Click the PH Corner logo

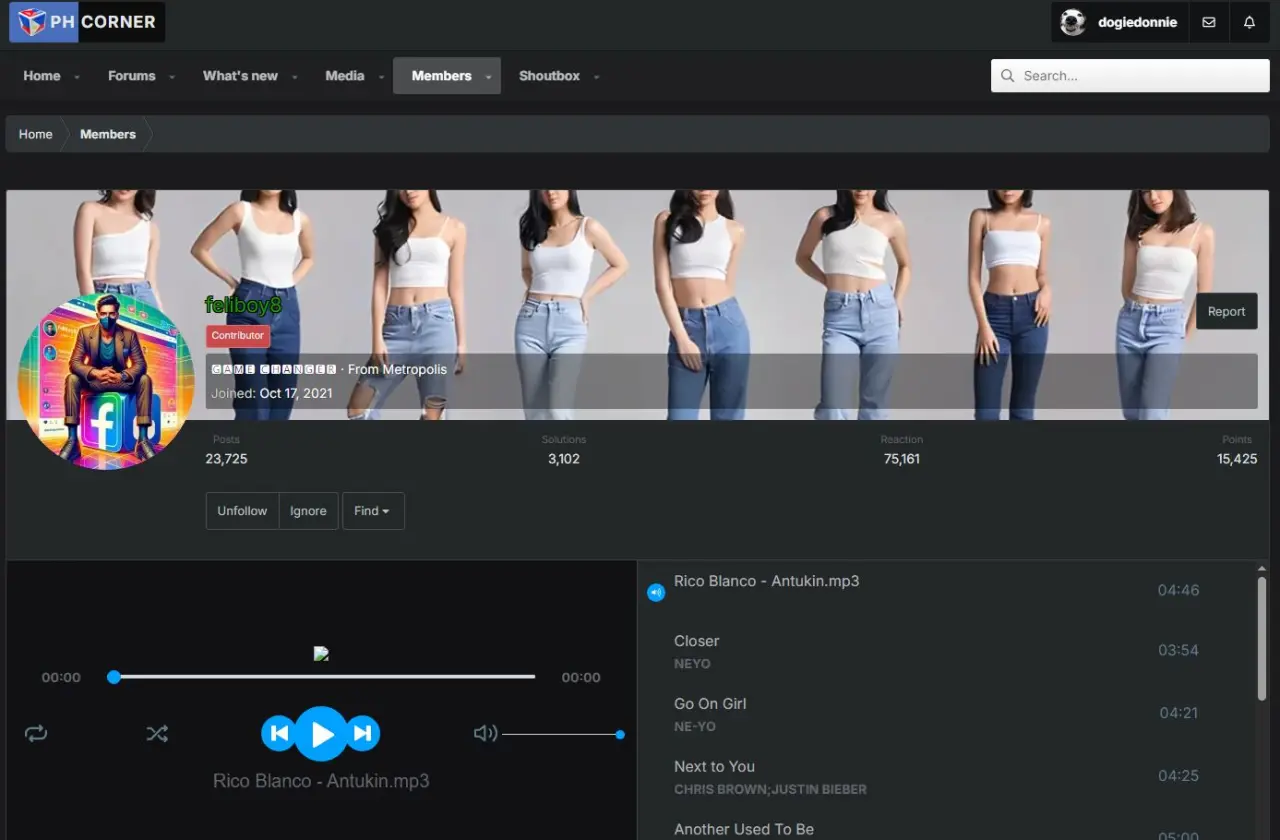tap(88, 22)
